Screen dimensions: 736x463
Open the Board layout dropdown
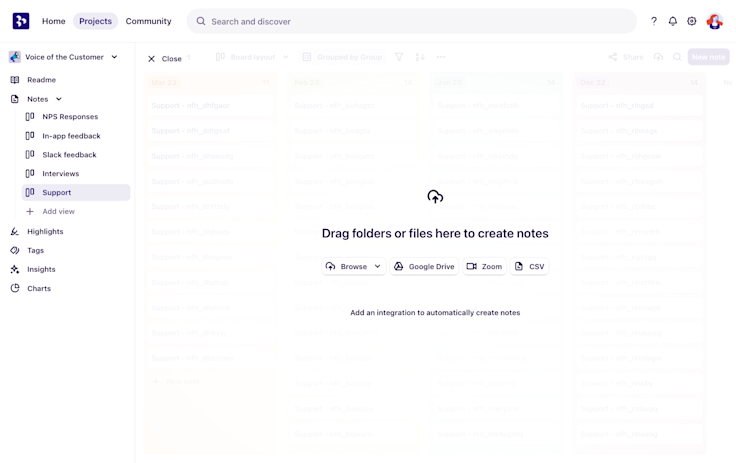click(x=252, y=57)
